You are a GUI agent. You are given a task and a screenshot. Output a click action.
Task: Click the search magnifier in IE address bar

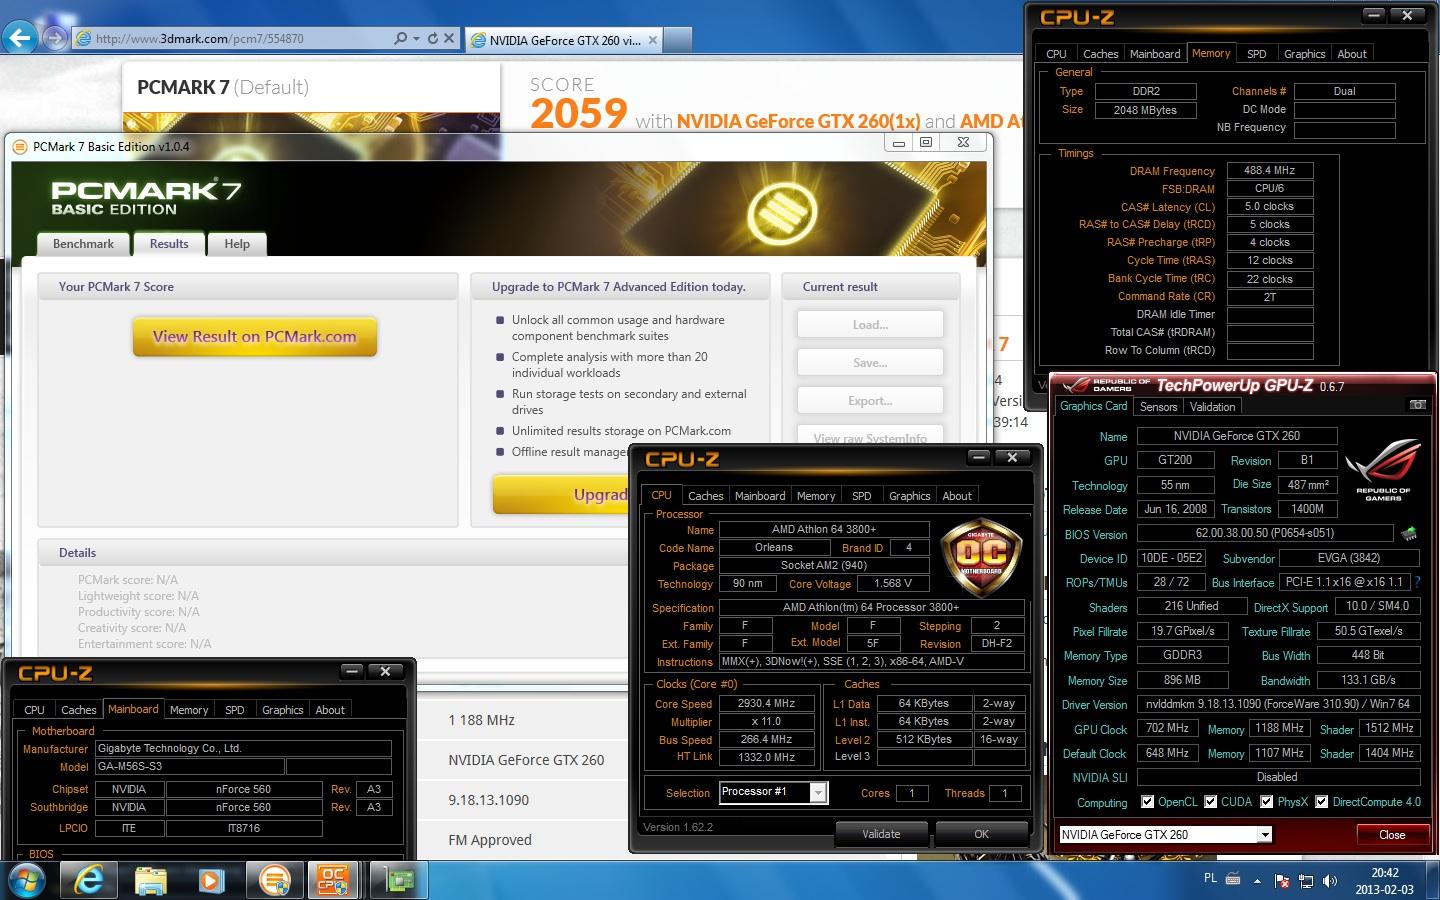400,38
